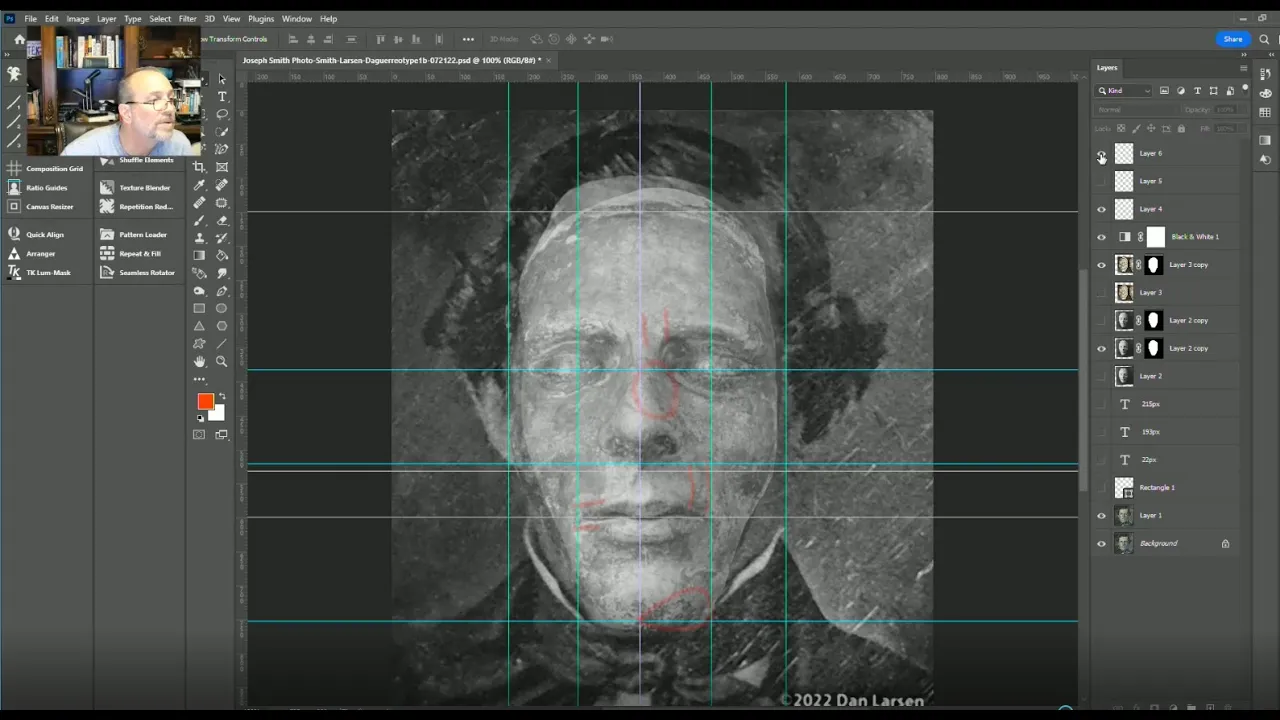Hide the Background layer
Image resolution: width=1280 pixels, height=720 pixels.
(x=1101, y=543)
